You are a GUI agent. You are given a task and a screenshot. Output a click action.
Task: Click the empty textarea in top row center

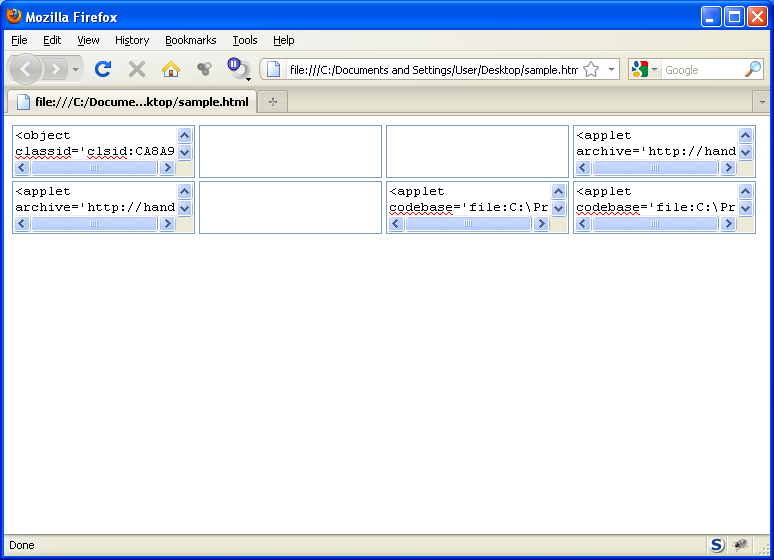pos(290,151)
